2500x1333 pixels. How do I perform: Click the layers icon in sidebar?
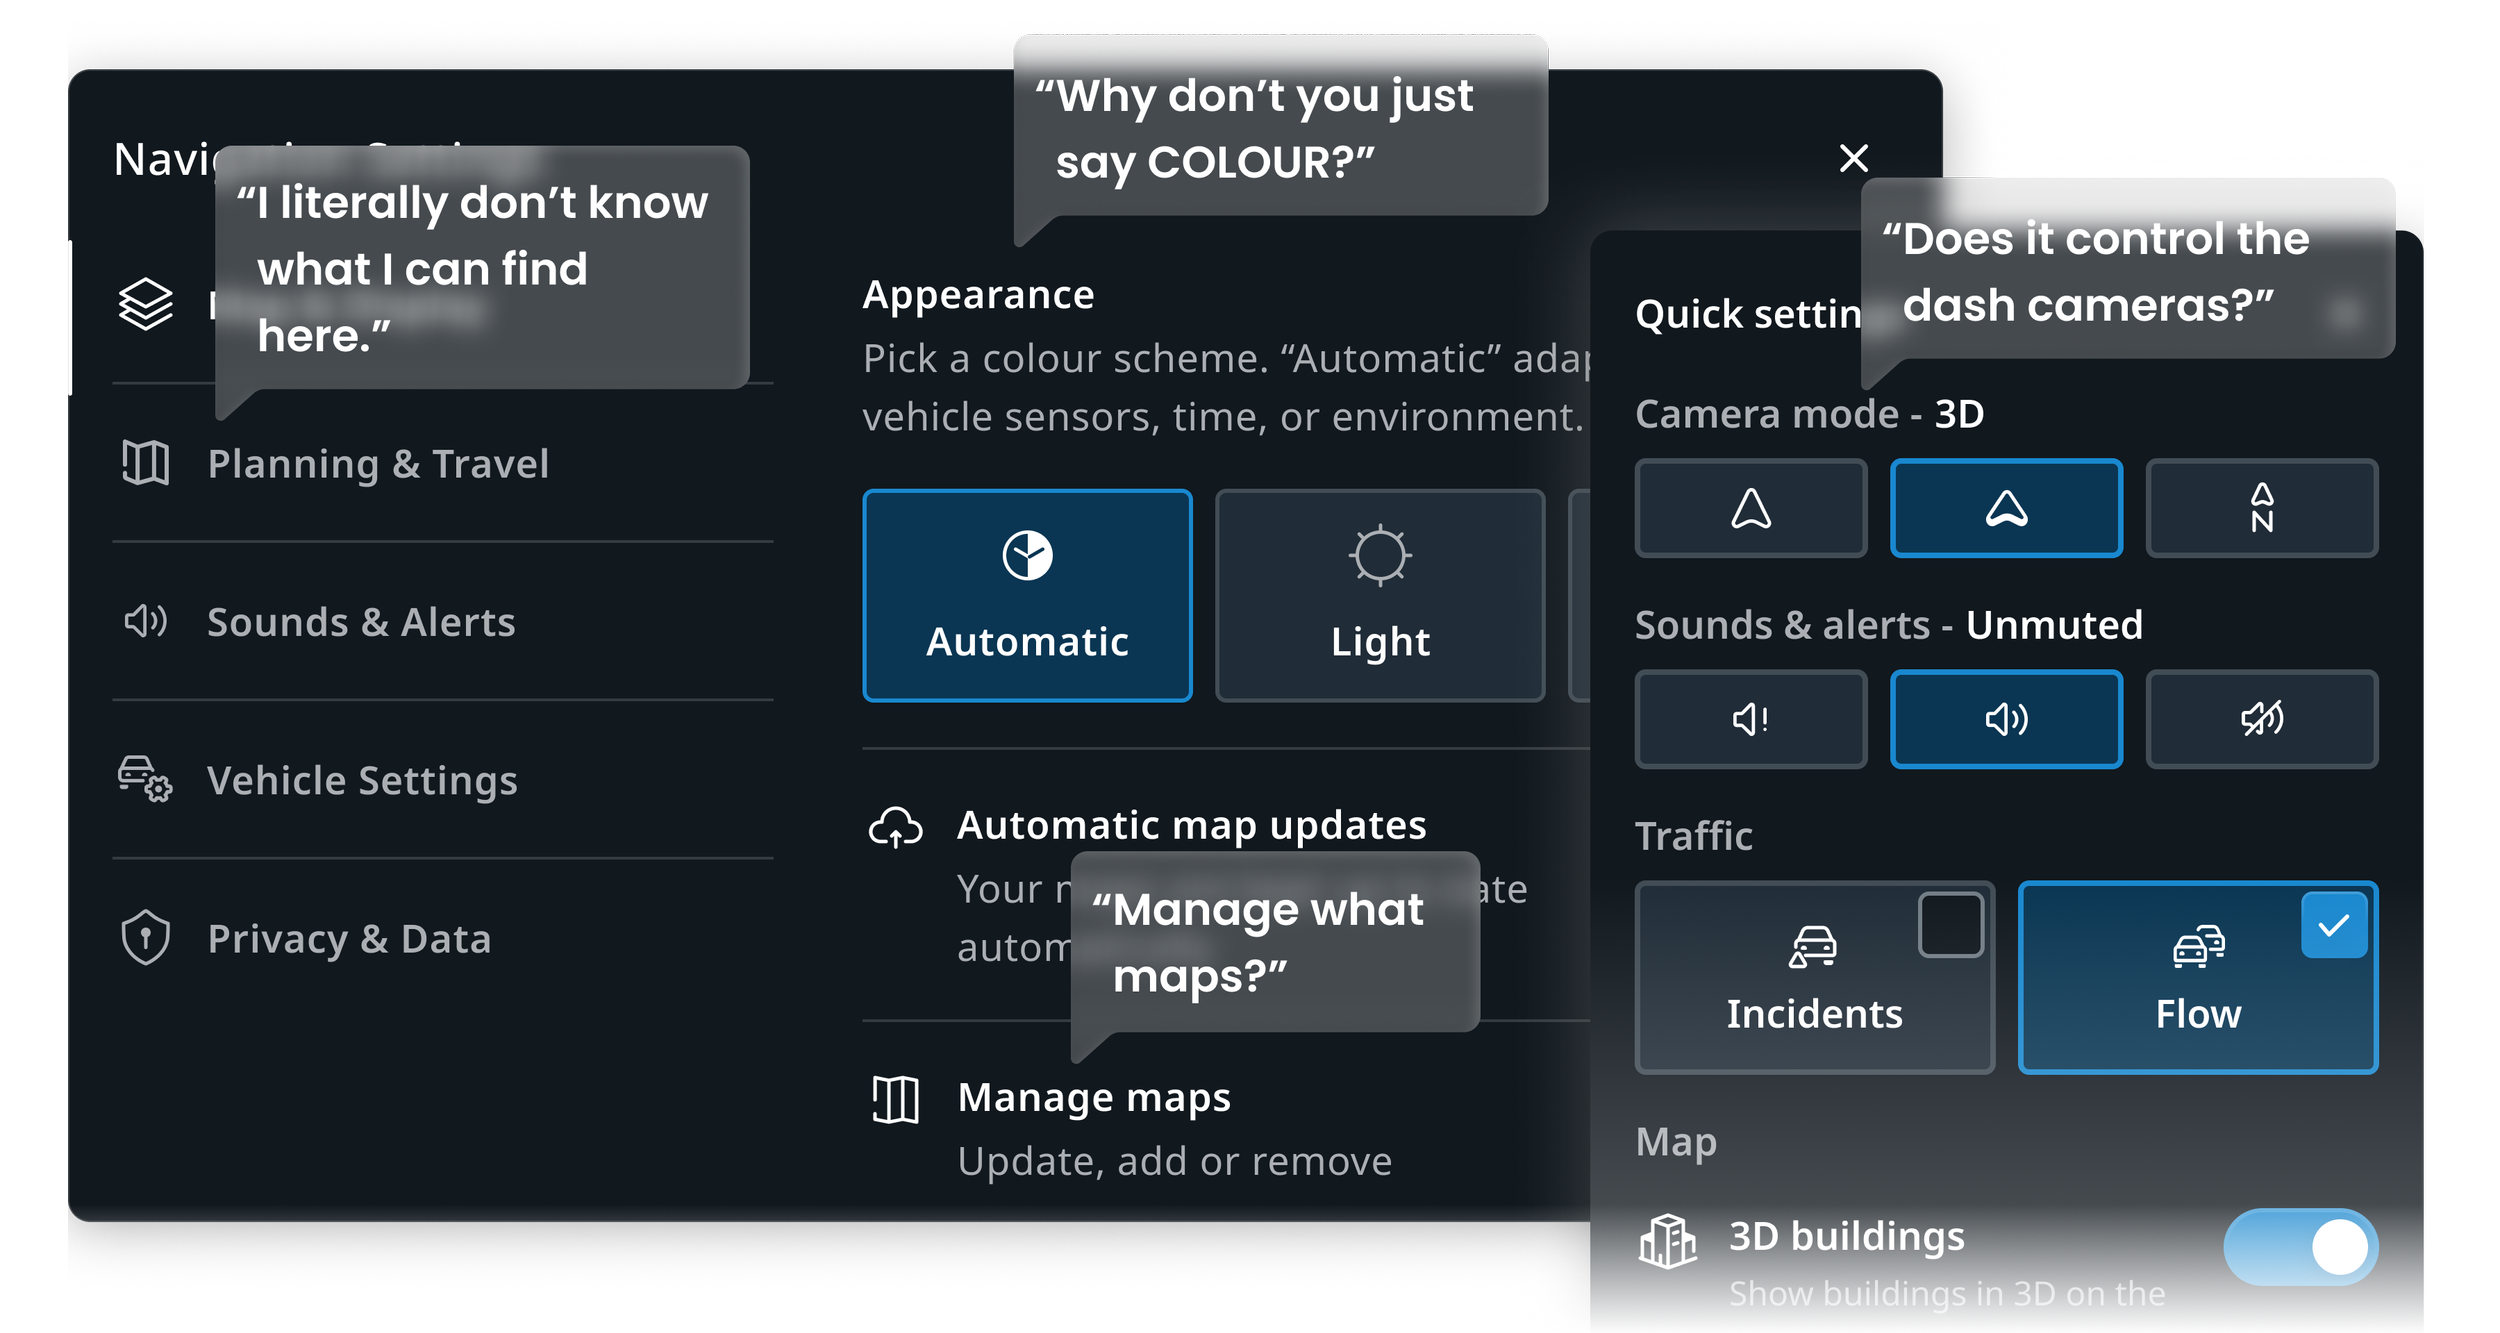tap(146, 304)
